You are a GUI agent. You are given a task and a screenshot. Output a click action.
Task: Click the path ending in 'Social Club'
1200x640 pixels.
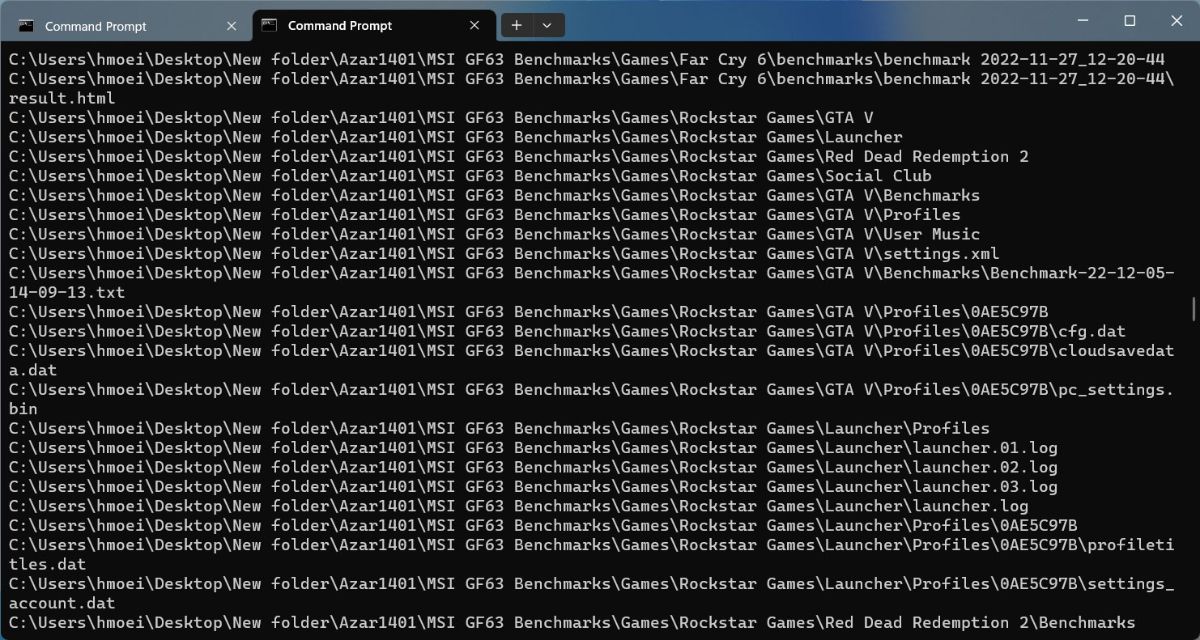pyautogui.click(x=470, y=176)
